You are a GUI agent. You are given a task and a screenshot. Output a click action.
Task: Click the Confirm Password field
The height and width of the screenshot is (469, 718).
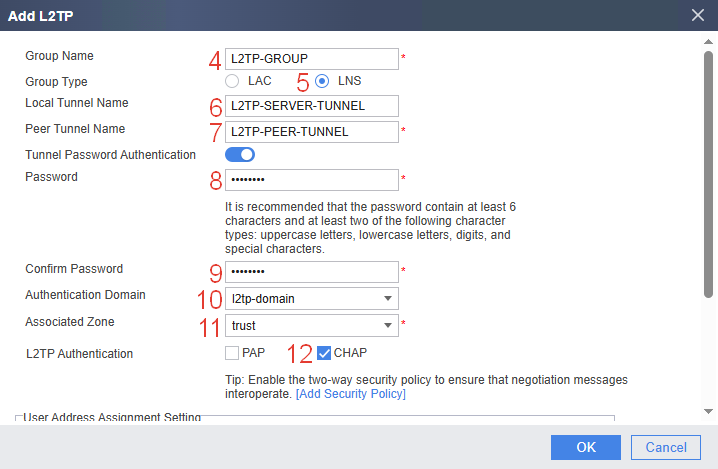pos(312,272)
